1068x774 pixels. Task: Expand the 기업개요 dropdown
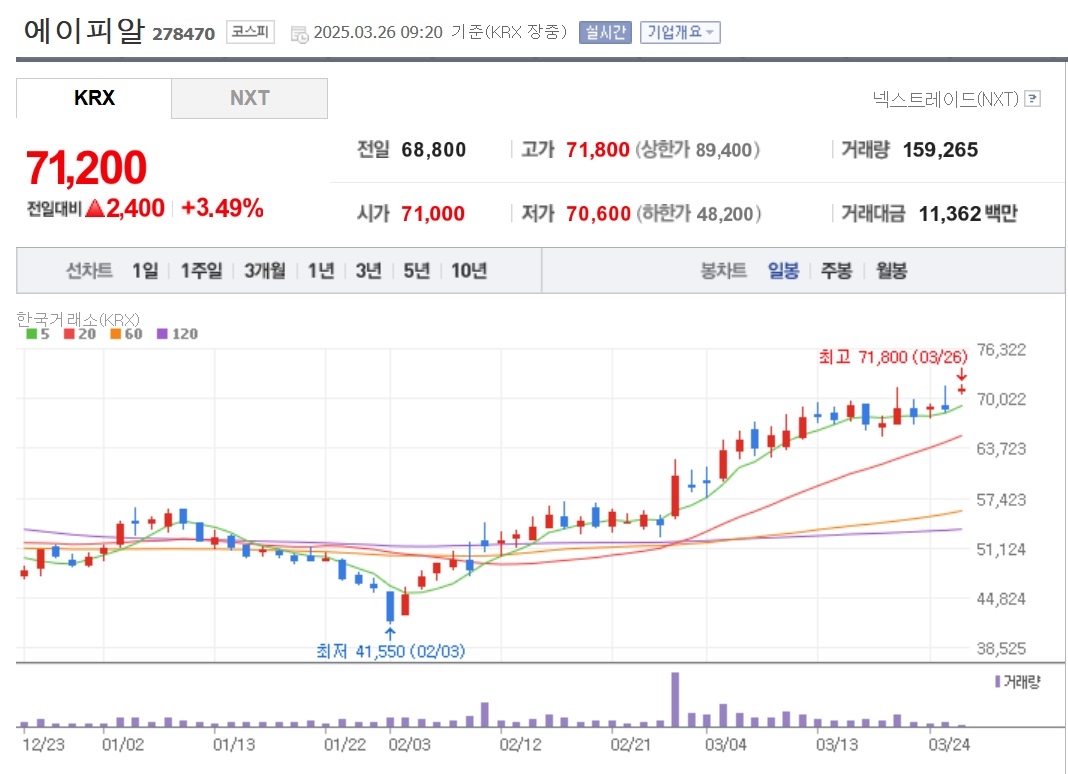[x=680, y=32]
